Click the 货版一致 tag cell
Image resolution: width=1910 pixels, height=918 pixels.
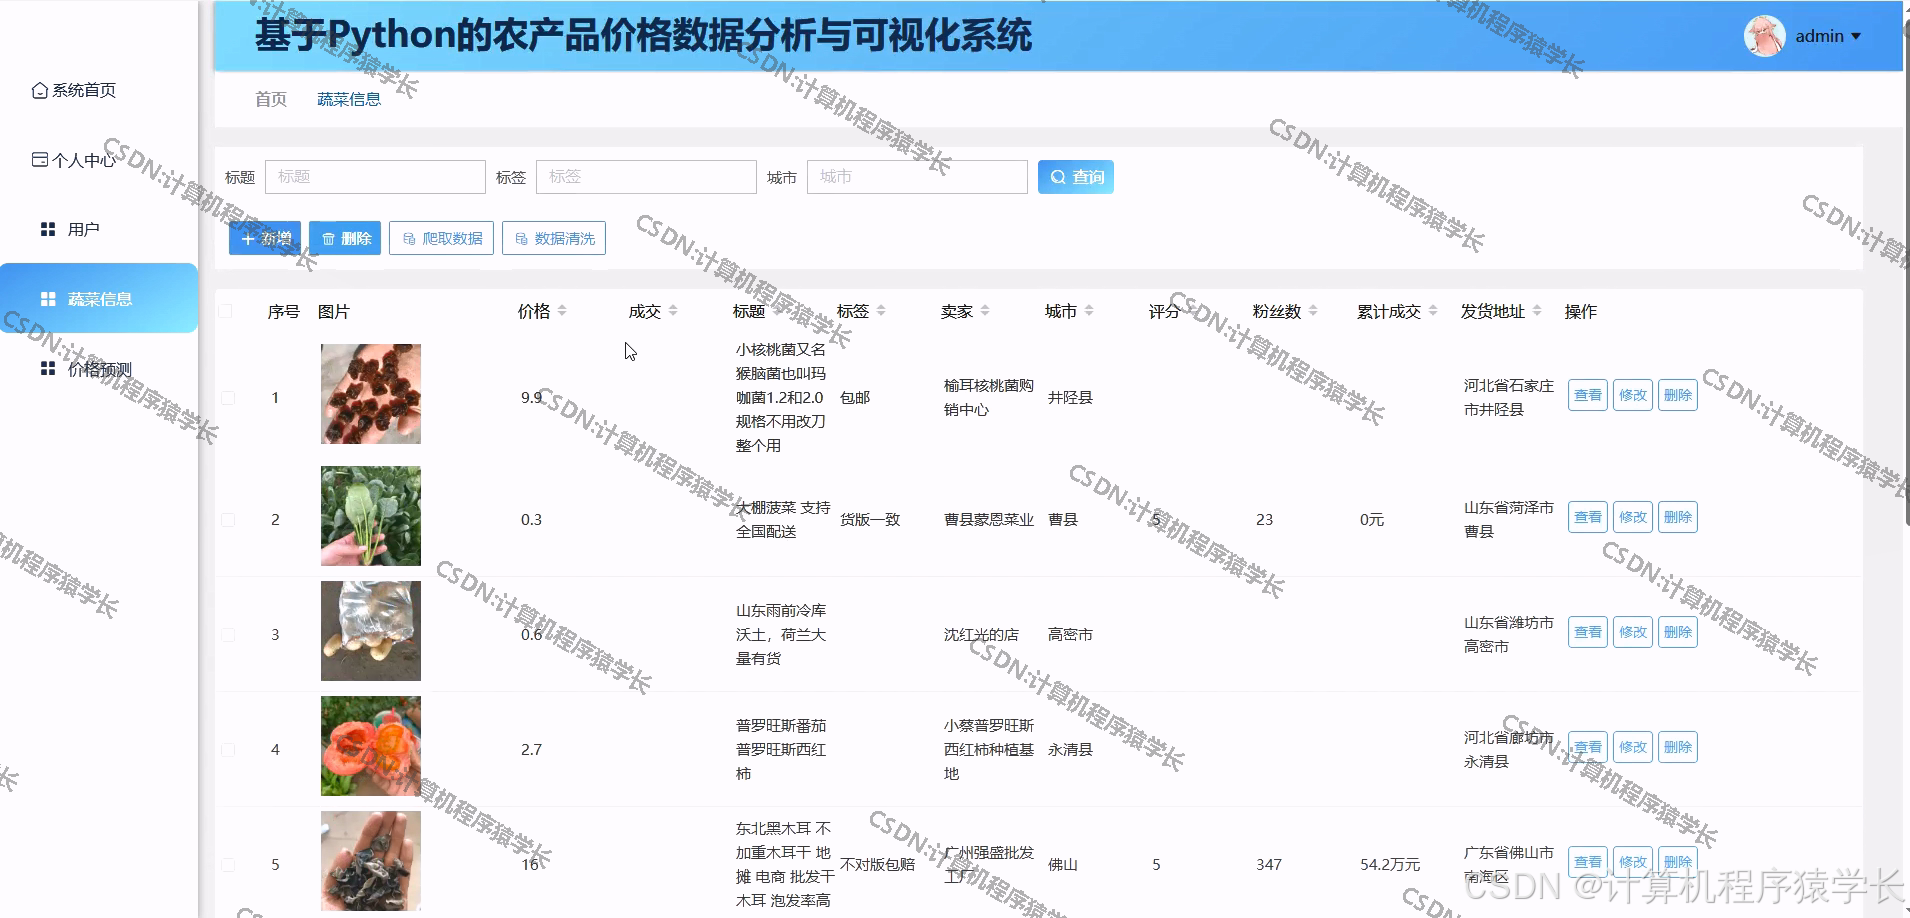(x=870, y=519)
